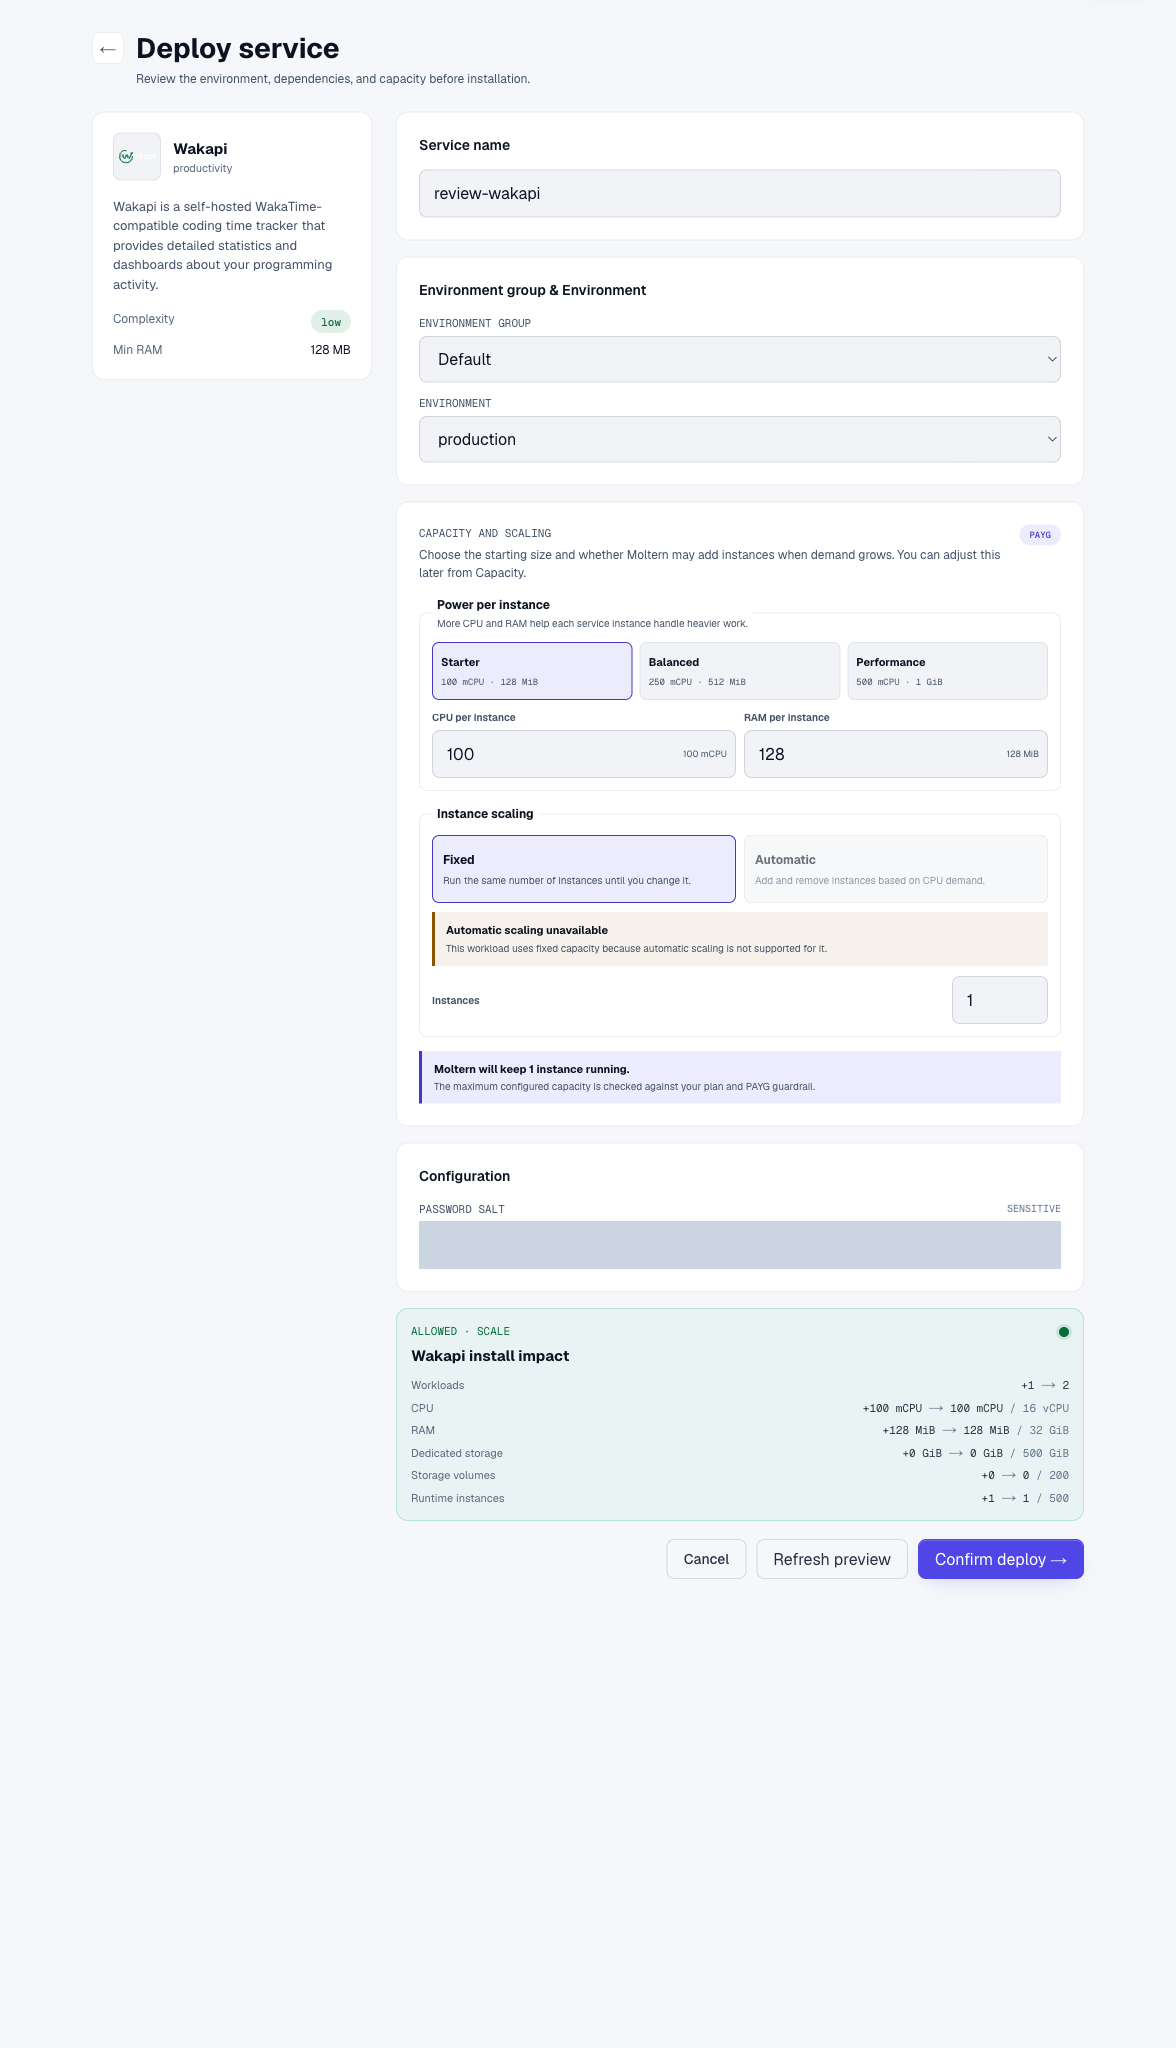1176x2048 pixels.
Task: Click the low complexity badge
Action: coord(331,322)
